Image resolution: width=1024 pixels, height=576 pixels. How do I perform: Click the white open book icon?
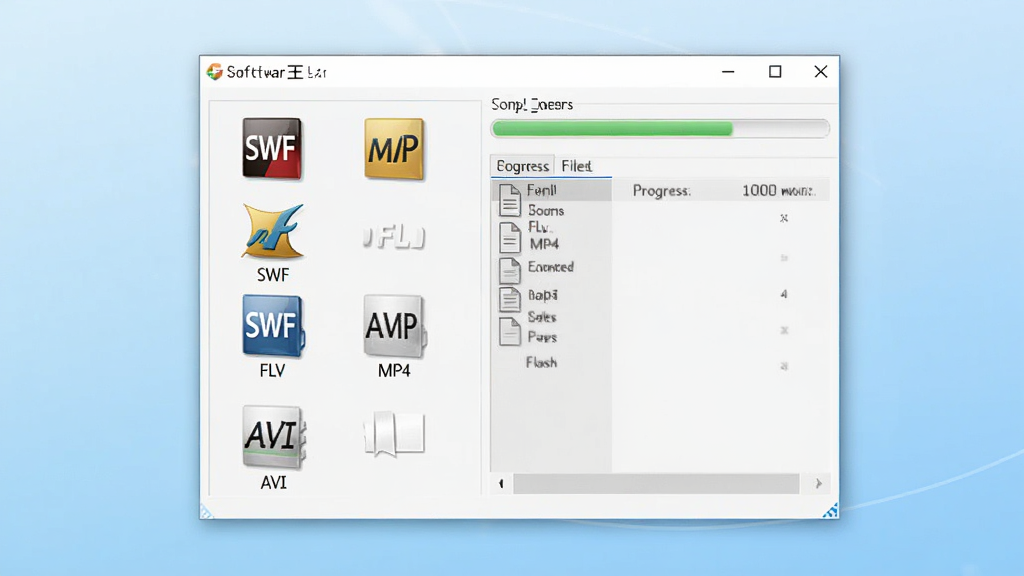[x=394, y=434]
